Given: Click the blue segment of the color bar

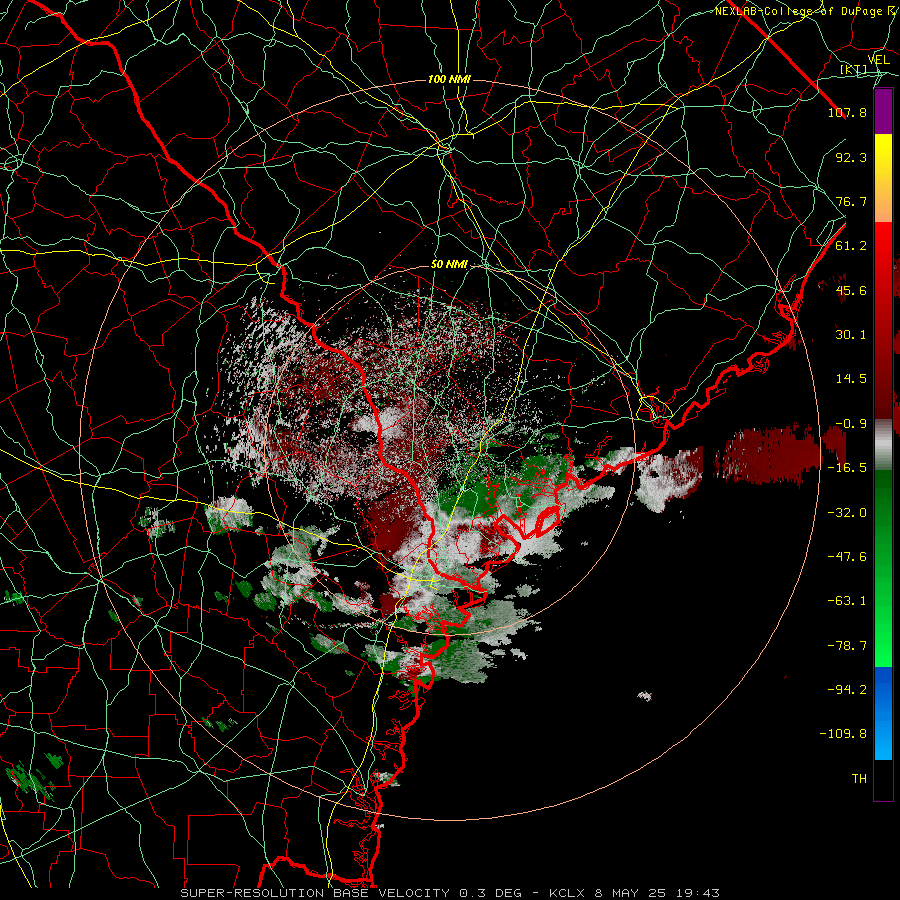Looking at the screenshot, I should click(x=883, y=713).
